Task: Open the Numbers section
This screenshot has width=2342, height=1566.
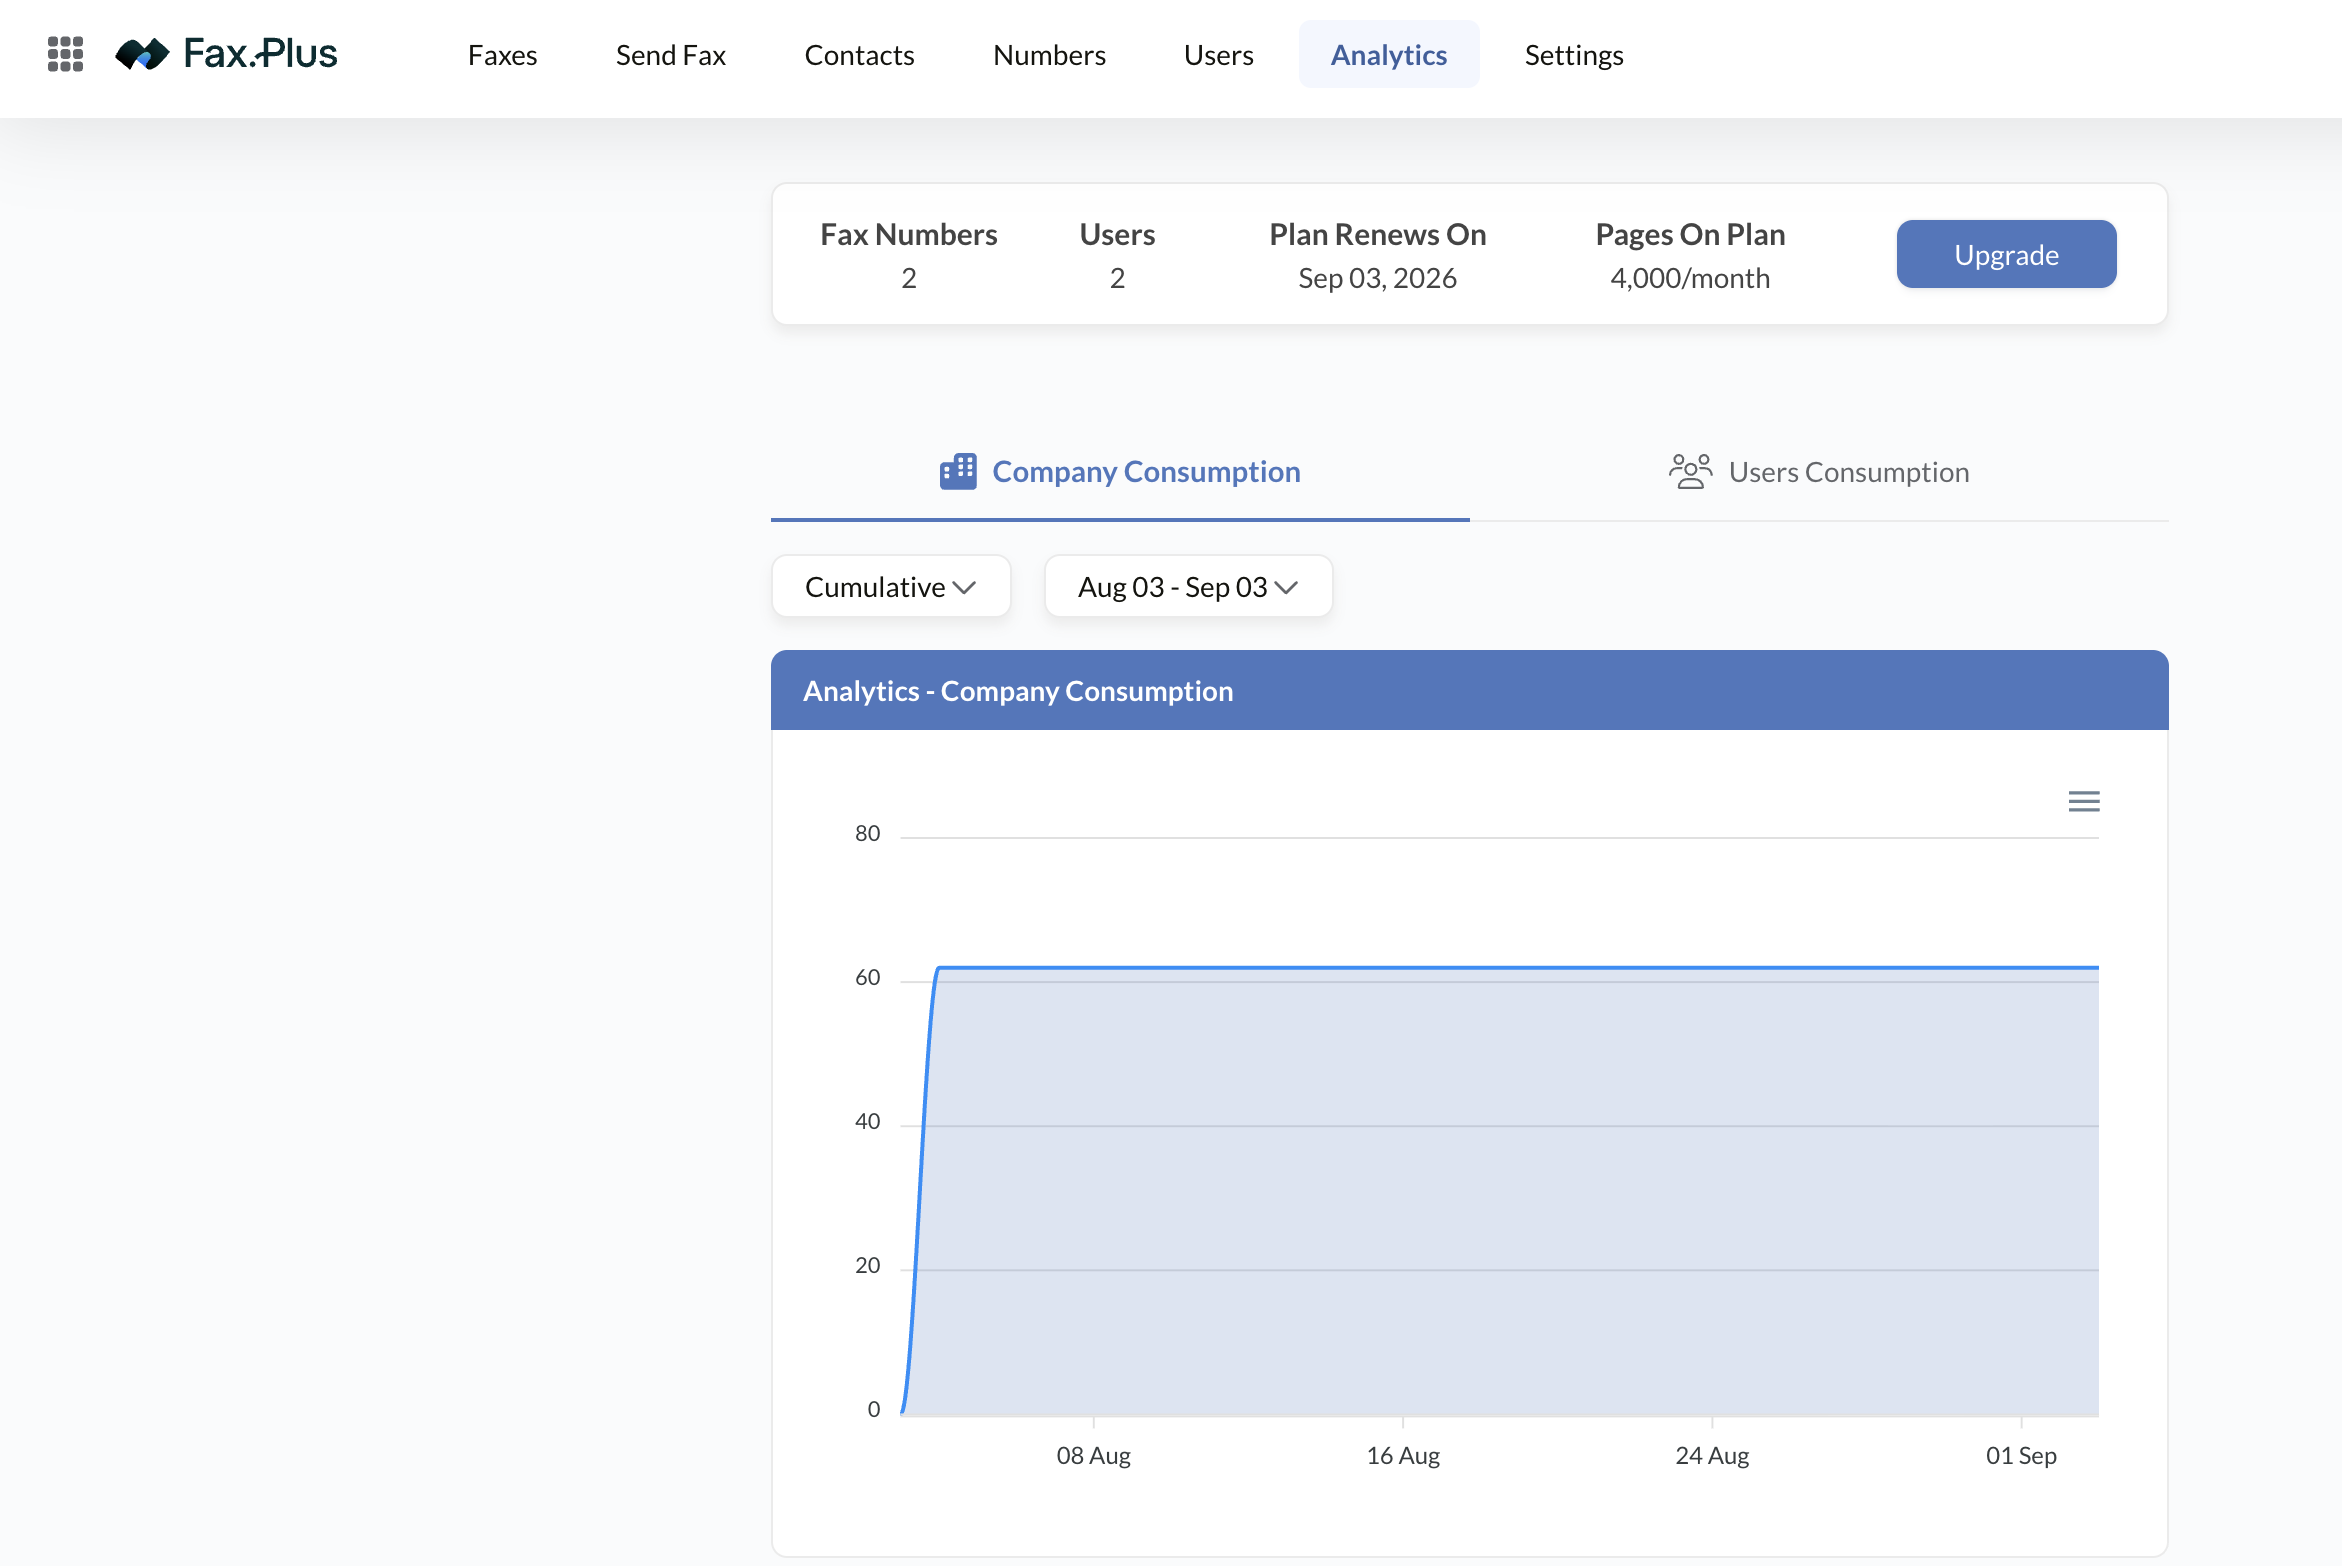Action: [1050, 55]
